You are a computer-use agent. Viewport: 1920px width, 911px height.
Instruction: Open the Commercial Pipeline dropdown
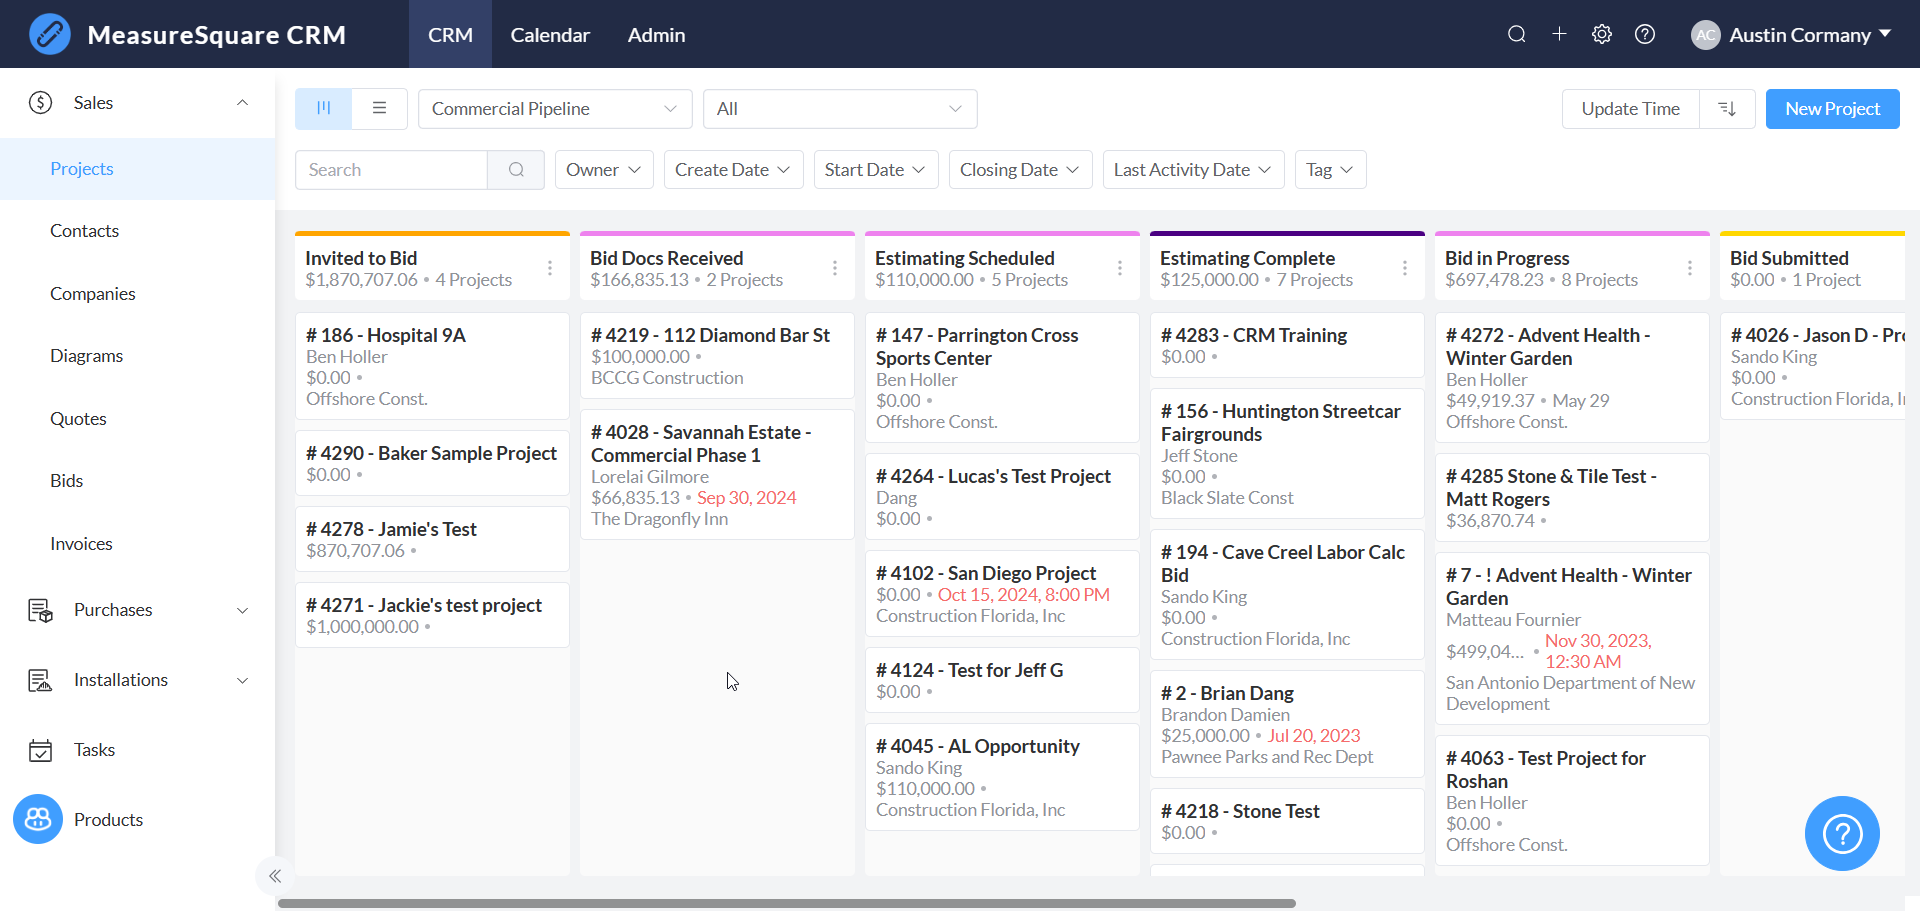click(x=555, y=109)
